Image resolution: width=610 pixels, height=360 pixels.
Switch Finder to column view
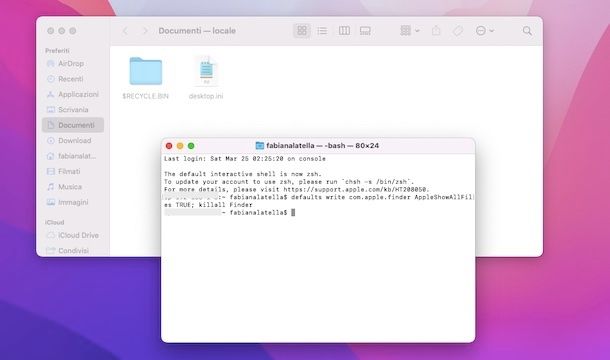click(x=344, y=31)
